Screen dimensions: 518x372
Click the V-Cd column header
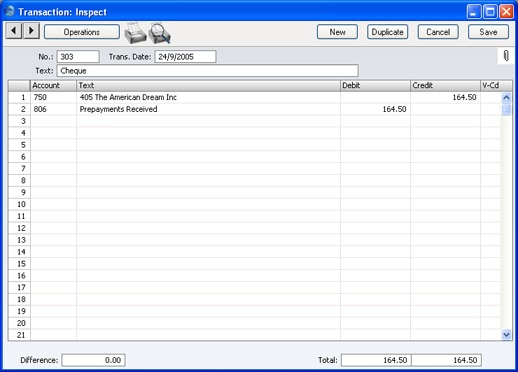pos(496,86)
